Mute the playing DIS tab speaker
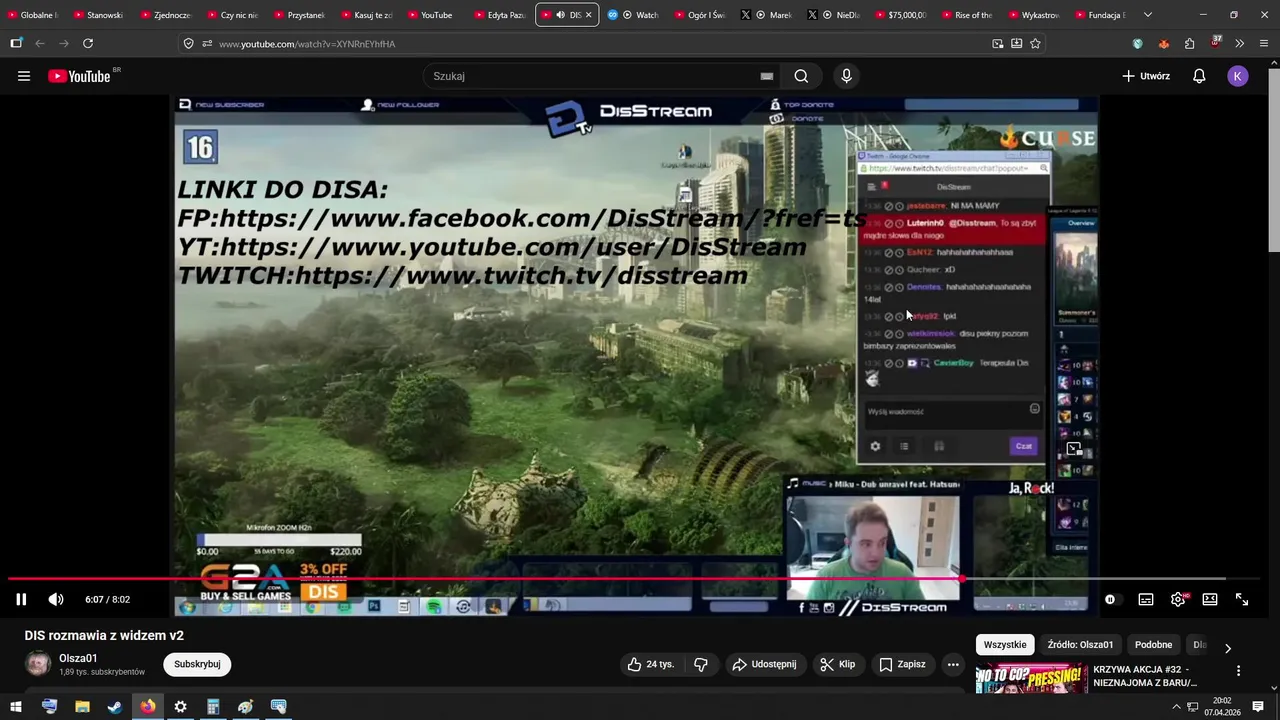 (x=560, y=15)
